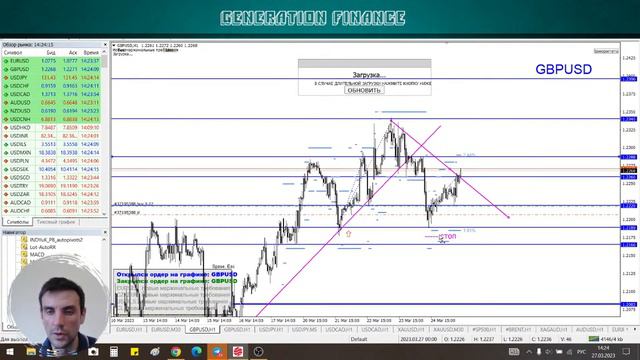Open the XAUUSD,M30 chart tab
640x360 pixels.
[x=448, y=329]
